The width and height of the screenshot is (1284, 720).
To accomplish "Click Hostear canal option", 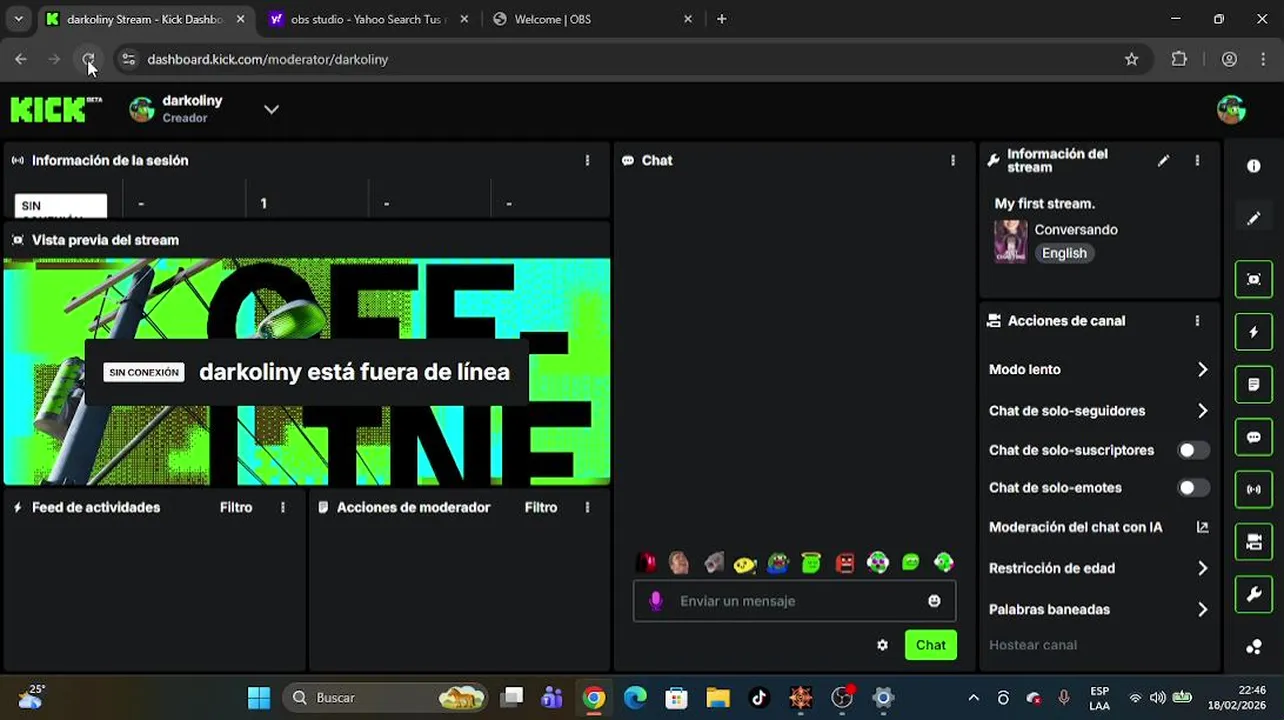I will coord(1033,645).
